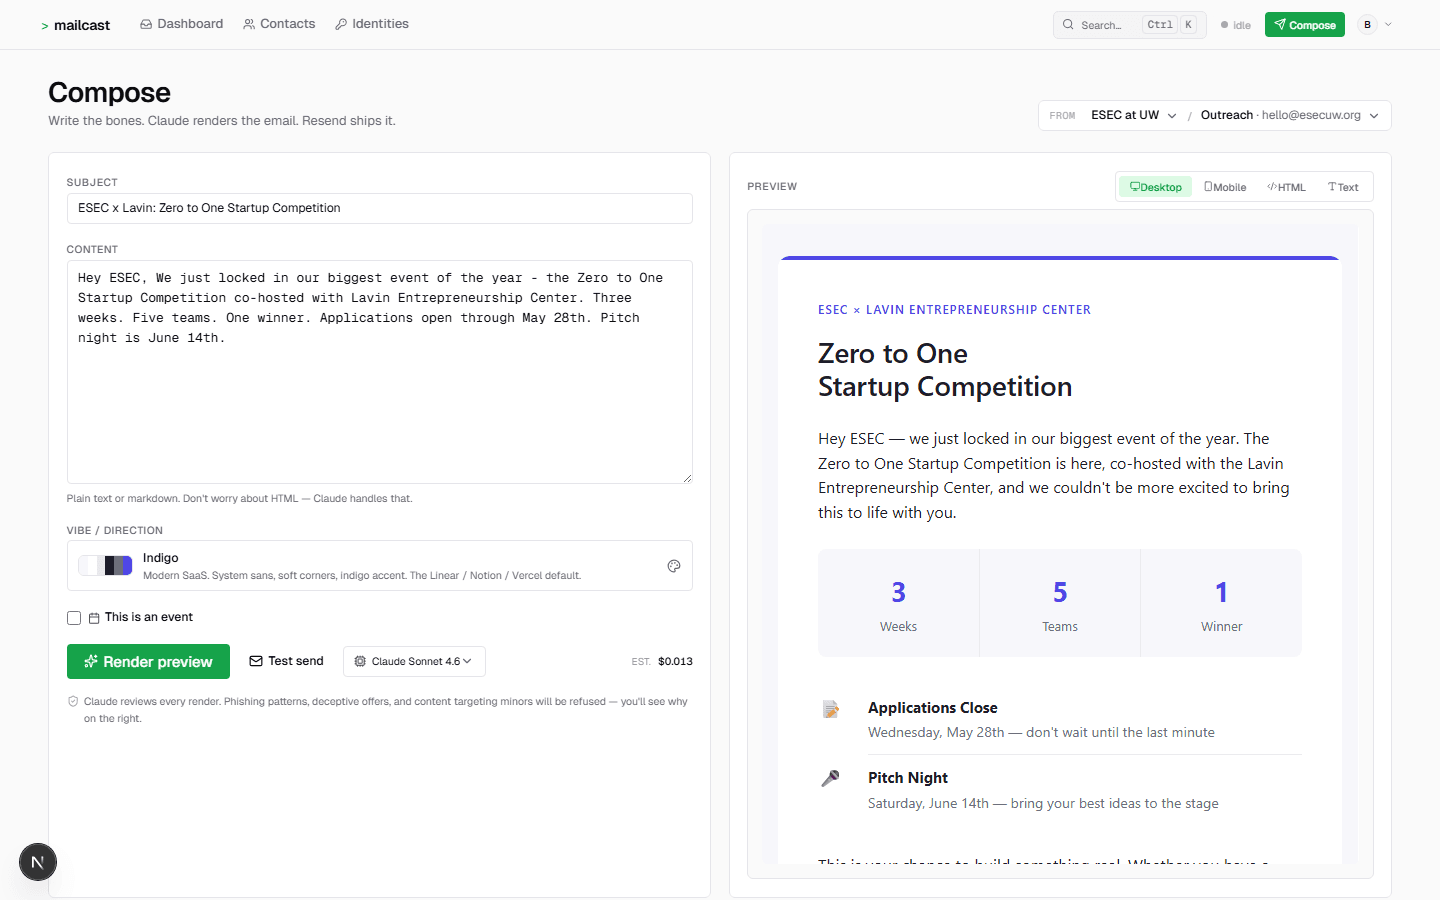Focus the Search box in the header
This screenshot has height=900, width=1440.
[x=1129, y=25]
